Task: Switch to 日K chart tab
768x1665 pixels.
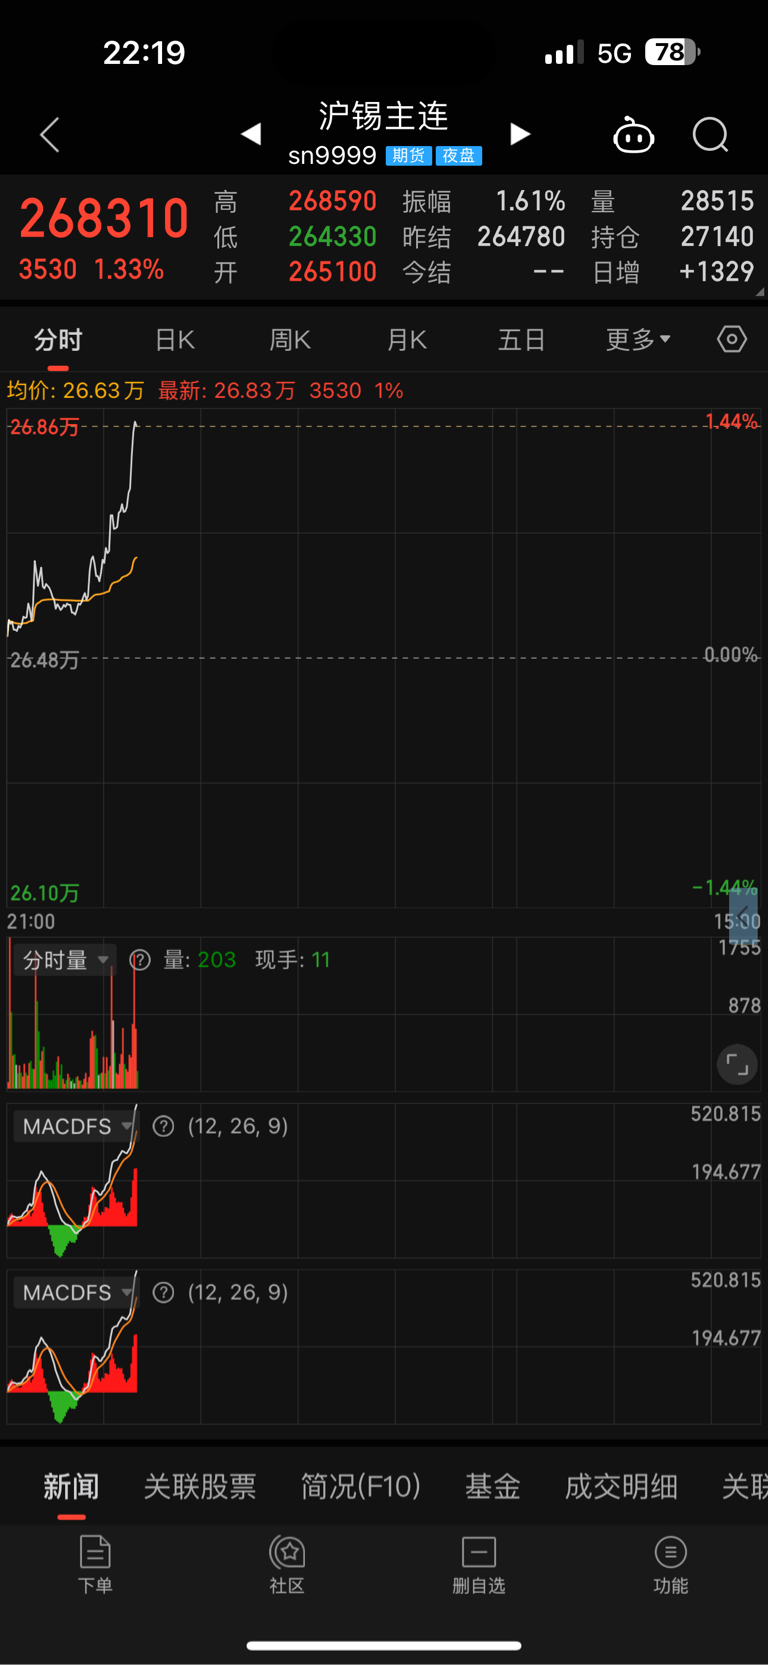Action: click(x=175, y=340)
